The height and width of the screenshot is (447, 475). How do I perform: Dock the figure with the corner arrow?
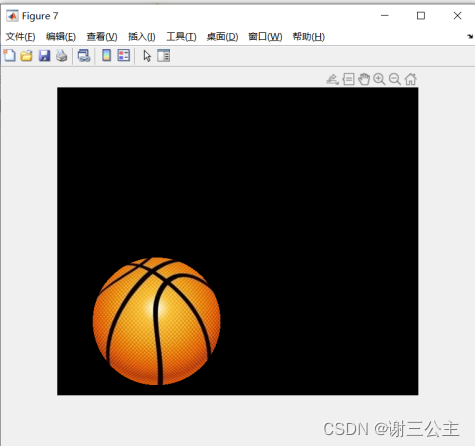[470, 36]
